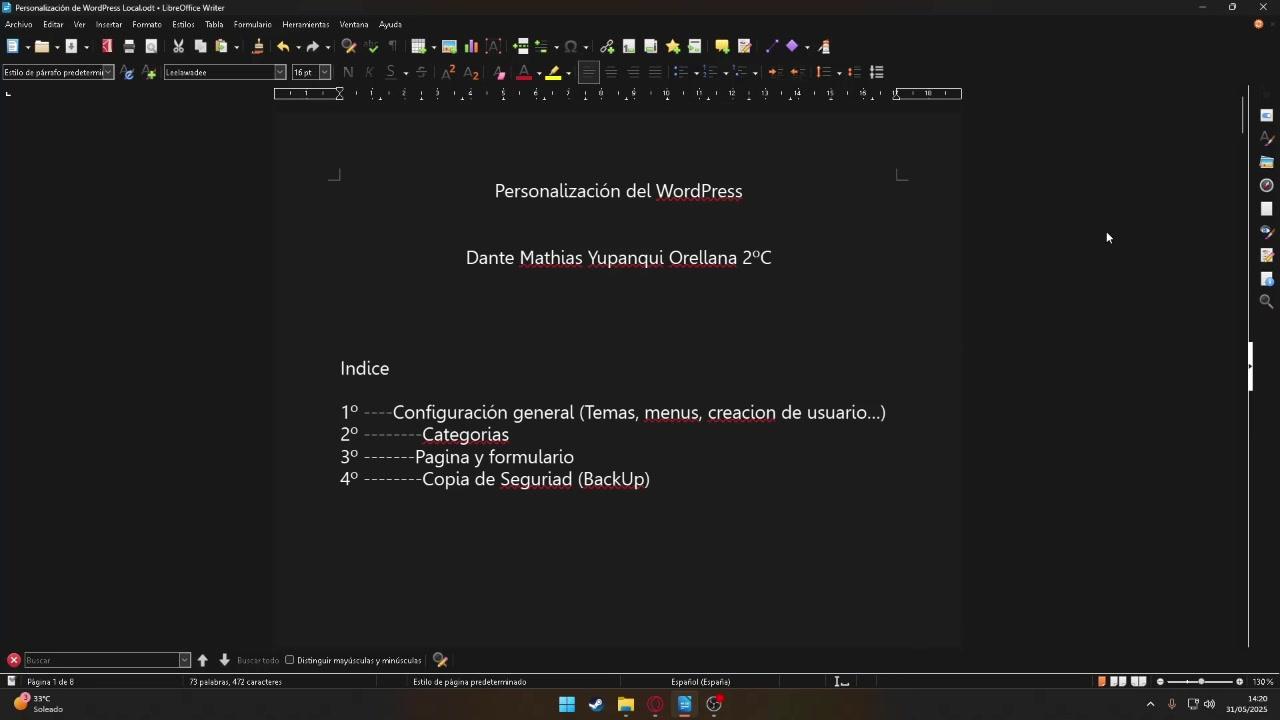
Task: Click the Clone Formatting paintbrush icon
Action: click(258, 46)
